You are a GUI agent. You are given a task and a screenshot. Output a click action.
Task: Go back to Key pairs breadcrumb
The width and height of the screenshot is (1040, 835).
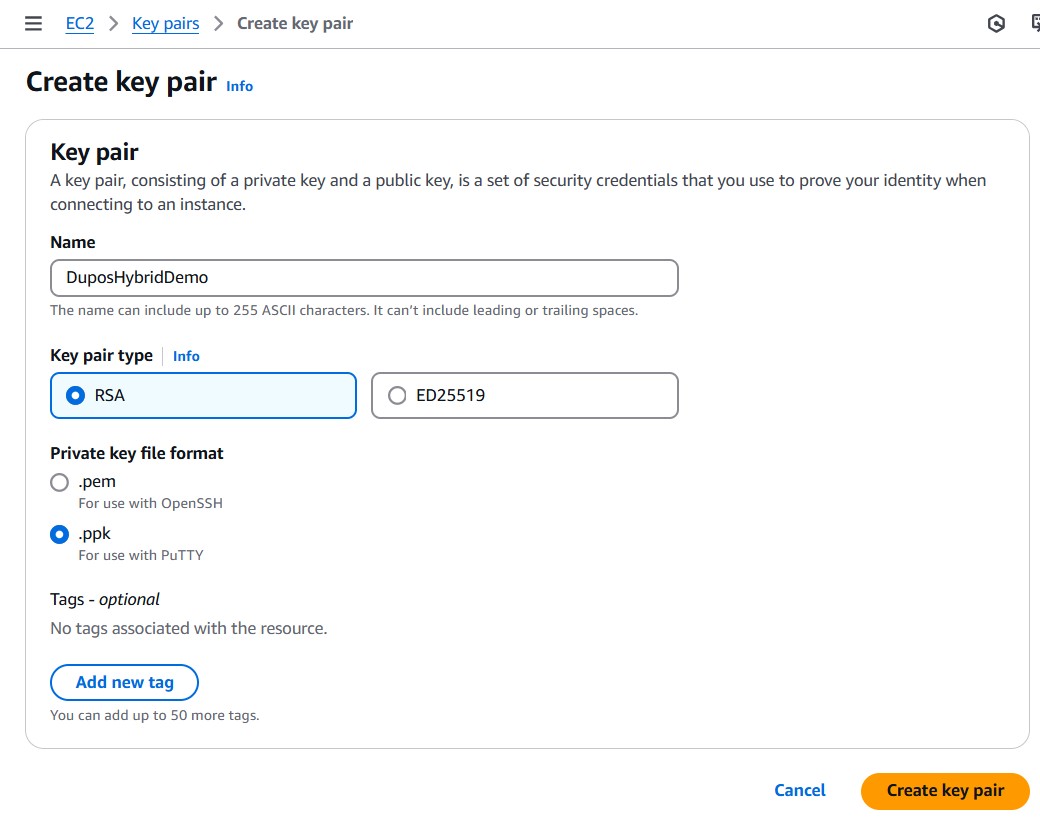click(x=166, y=24)
